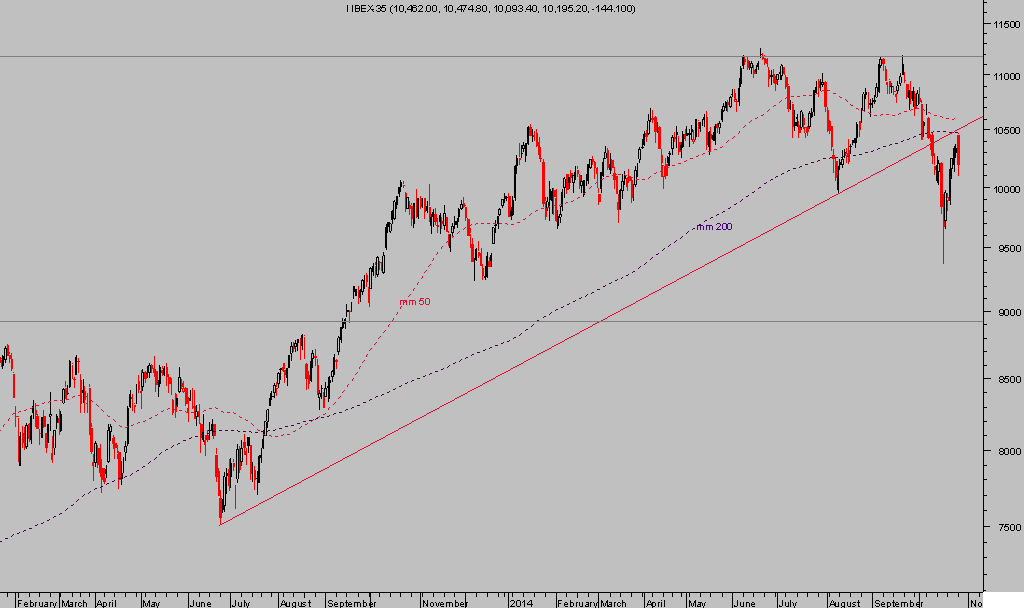Click the 8000 price axis label
1024x608 pixels.
tap(1004, 451)
